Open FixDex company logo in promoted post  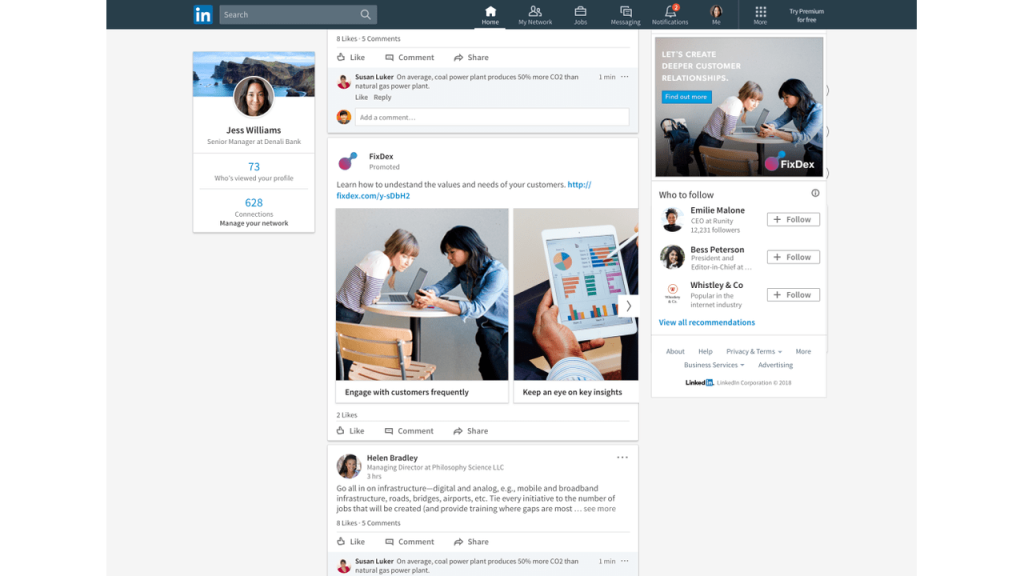(347, 161)
